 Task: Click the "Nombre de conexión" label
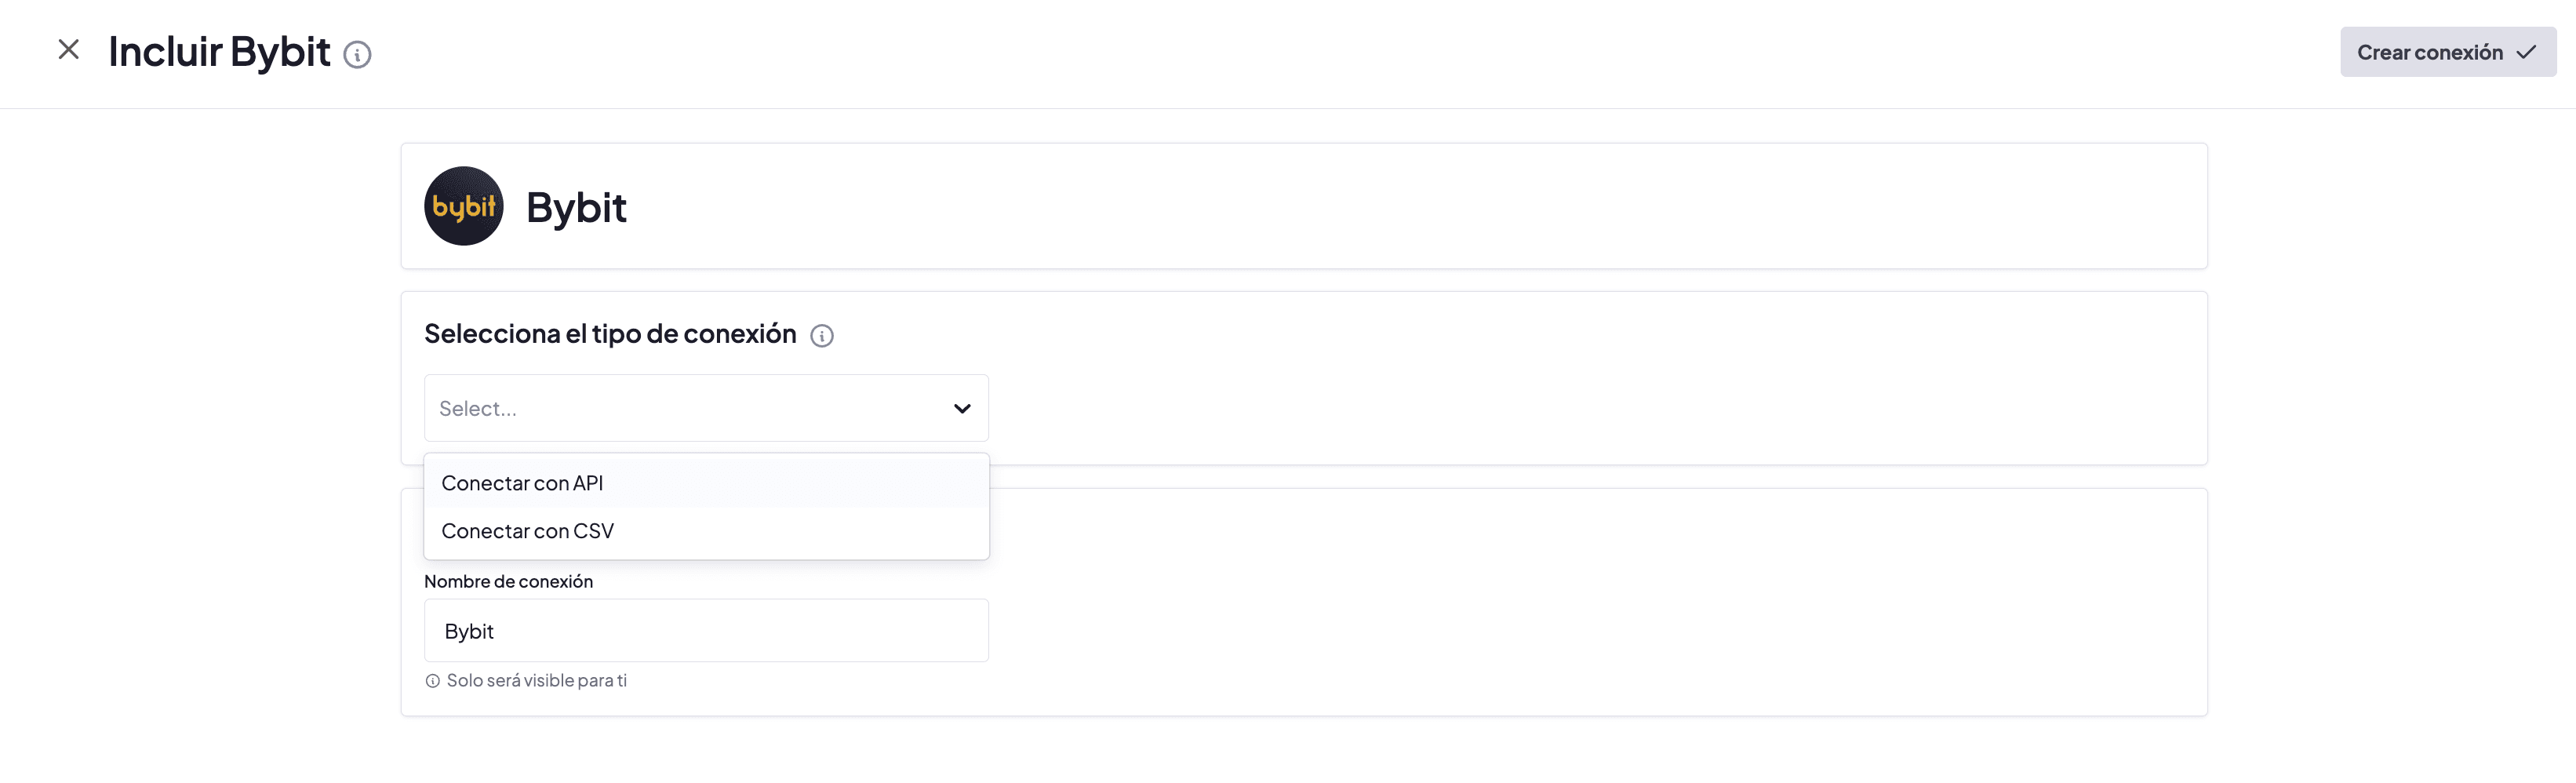click(508, 581)
